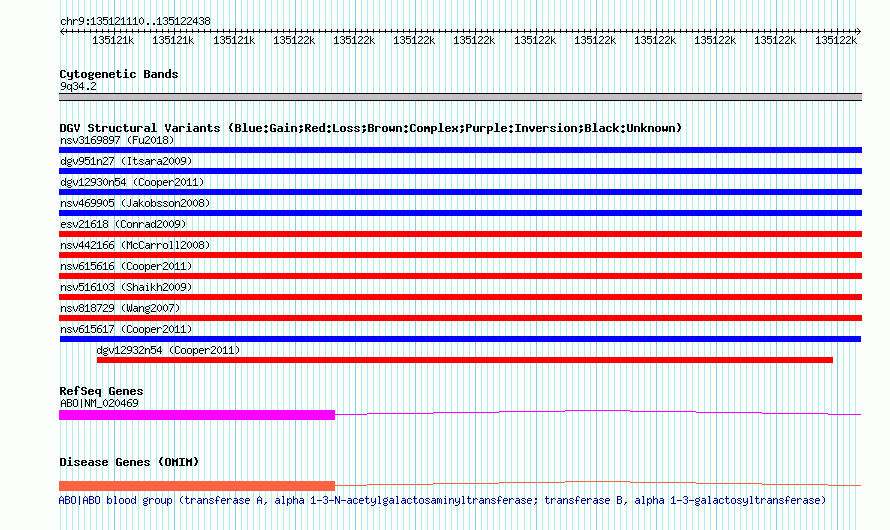The height and width of the screenshot is (530, 890).
Task: Open variant label nsv3169897 (Fu2018)
Action: (117, 140)
